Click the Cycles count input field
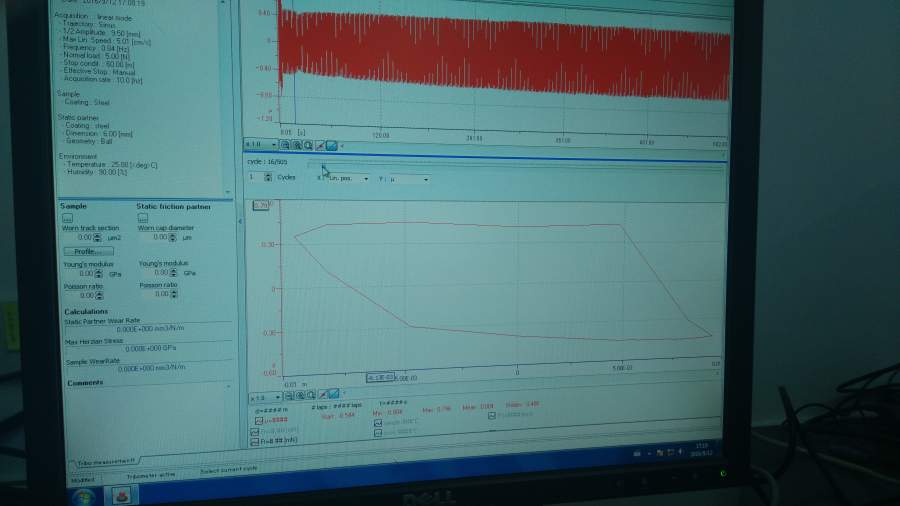The width and height of the screenshot is (900, 506). tap(257, 177)
